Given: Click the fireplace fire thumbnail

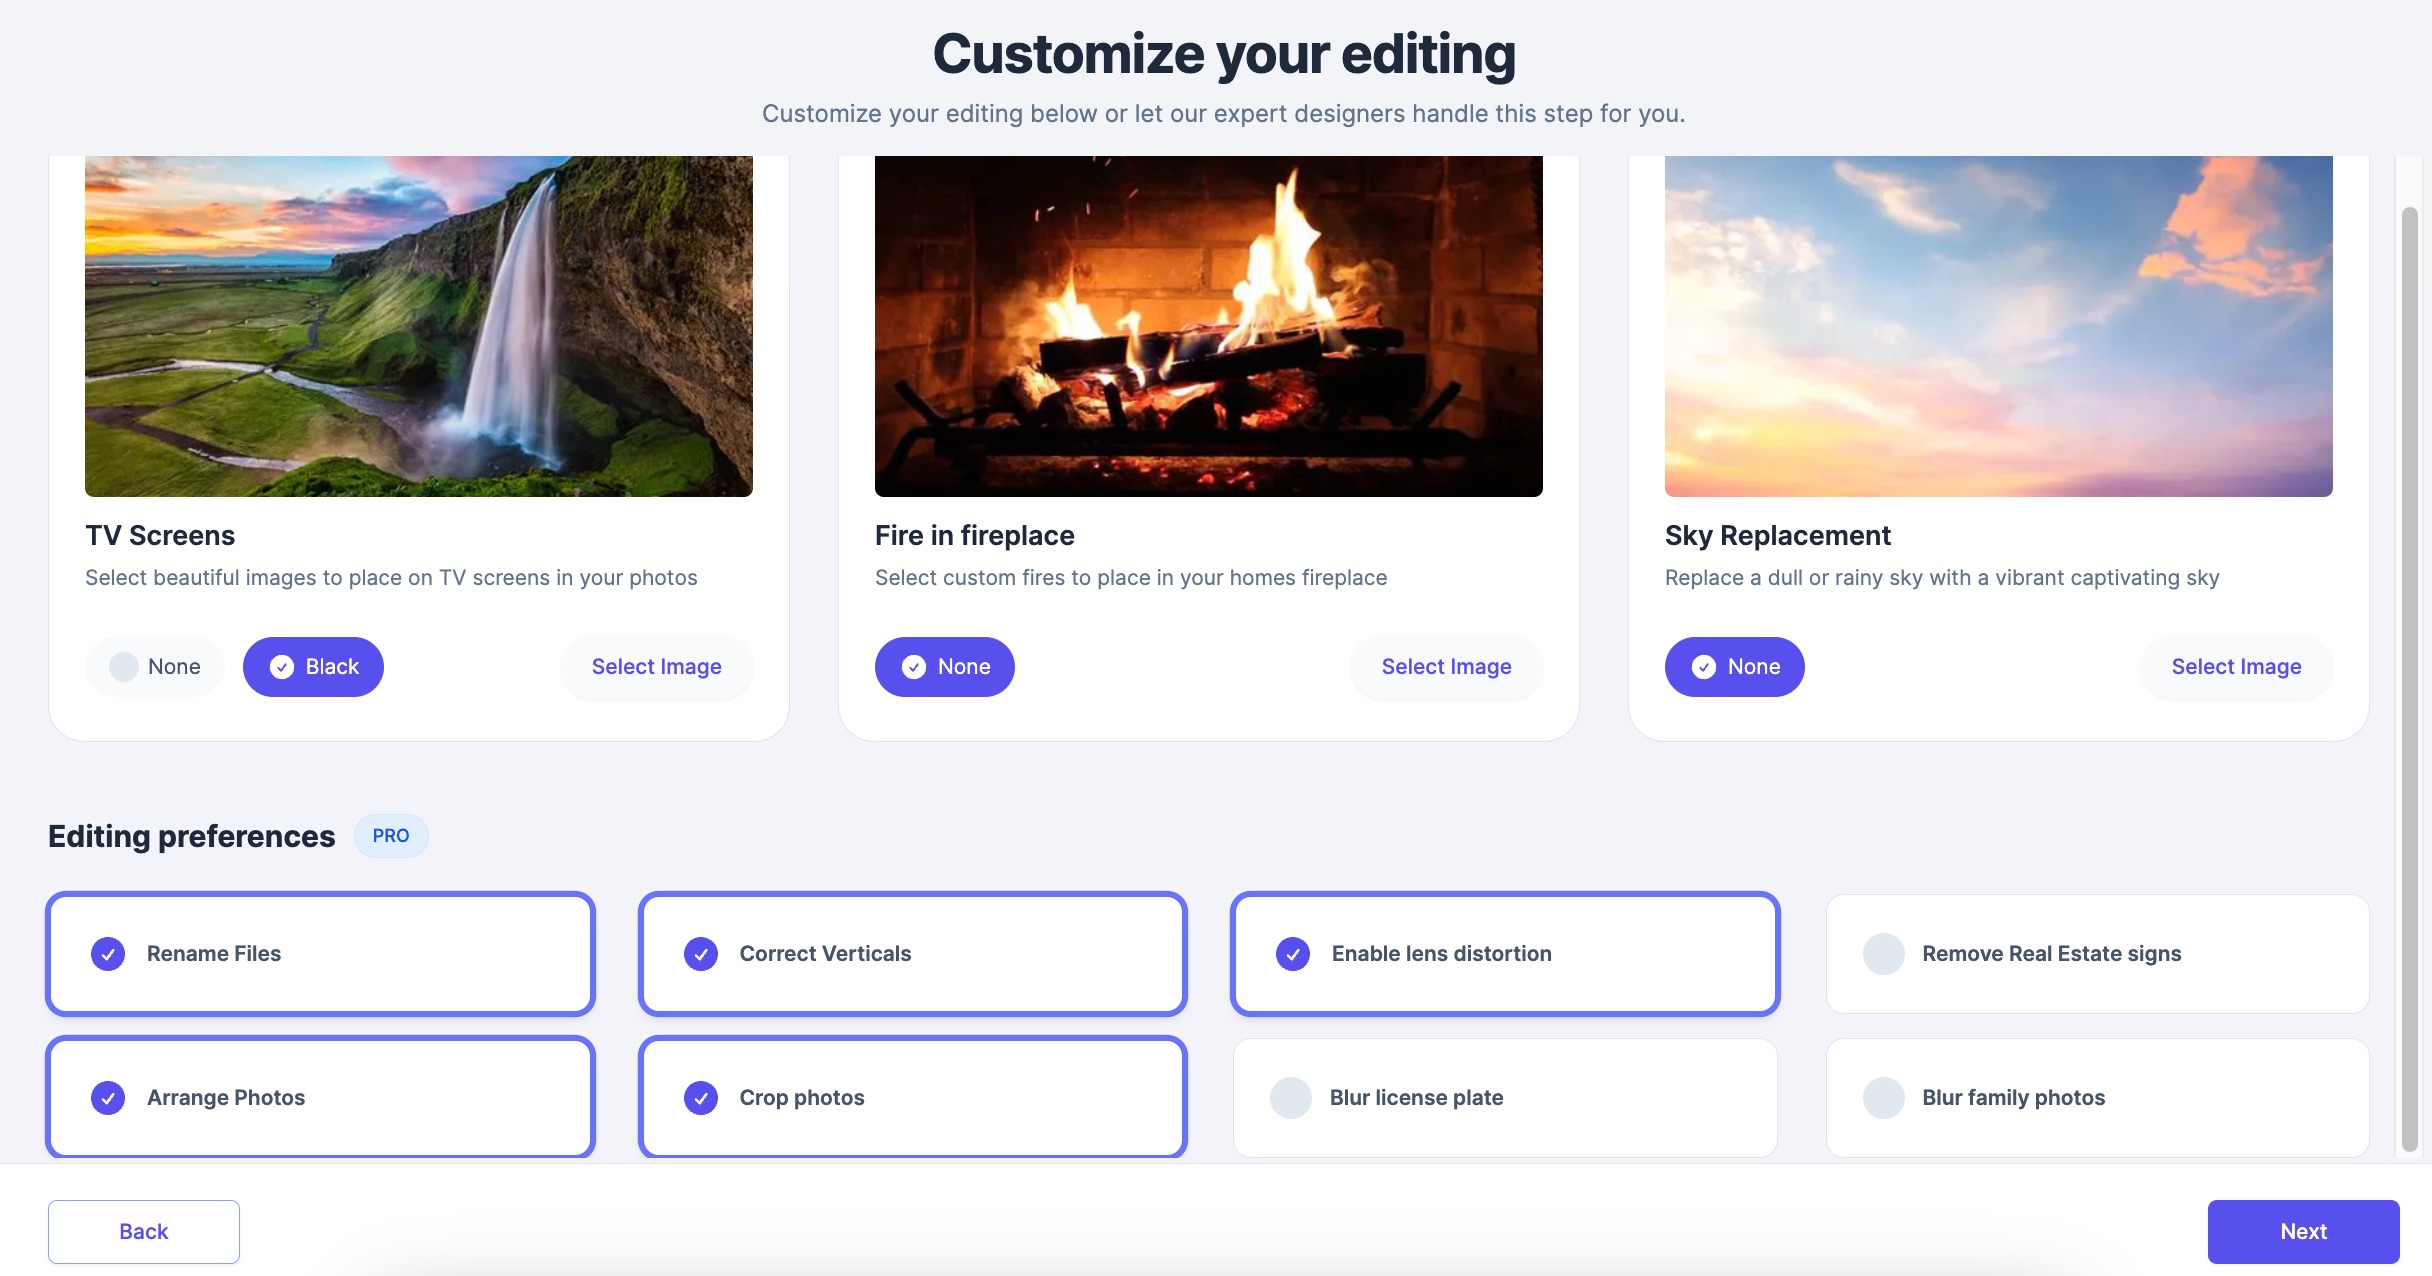Looking at the screenshot, I should tap(1209, 326).
